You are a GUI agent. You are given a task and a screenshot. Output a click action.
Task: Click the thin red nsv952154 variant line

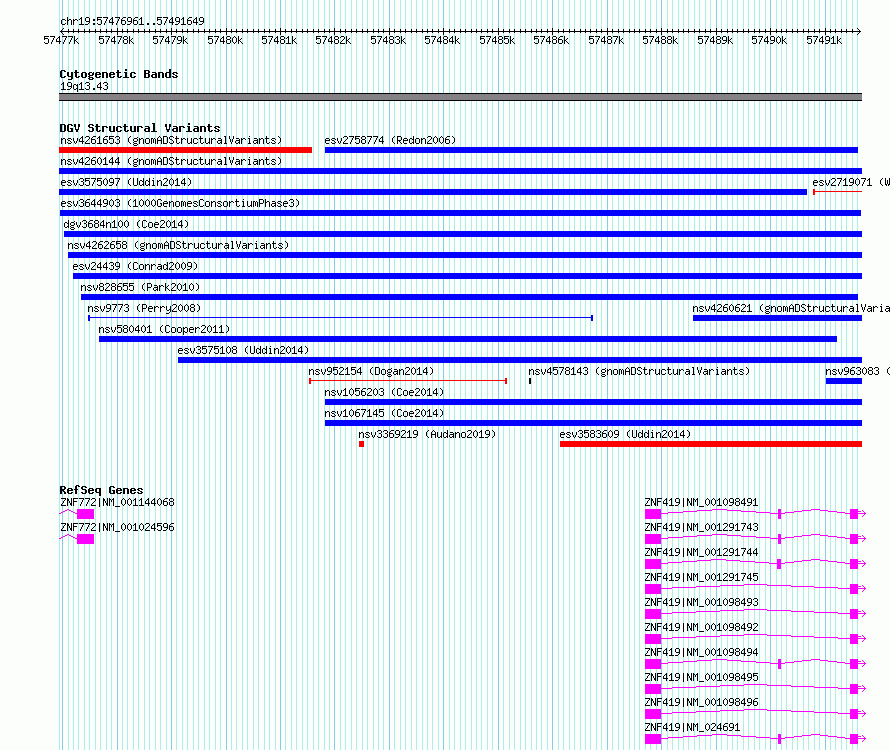(x=408, y=381)
